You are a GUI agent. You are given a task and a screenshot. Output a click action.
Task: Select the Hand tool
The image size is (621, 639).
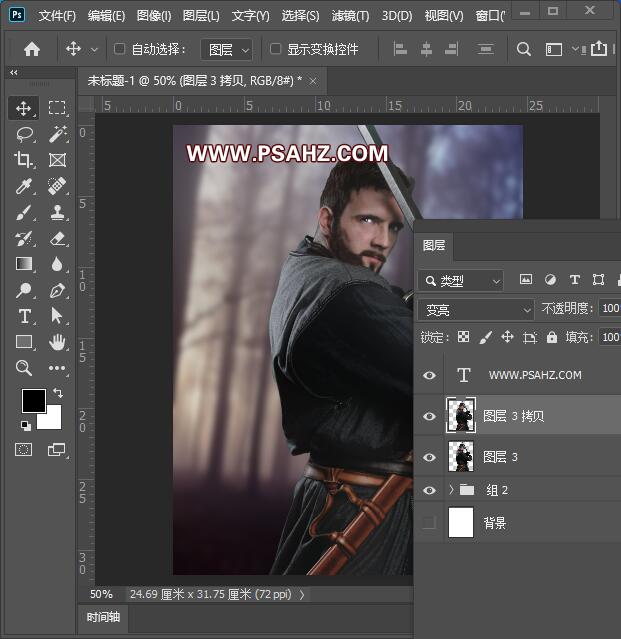coord(57,342)
